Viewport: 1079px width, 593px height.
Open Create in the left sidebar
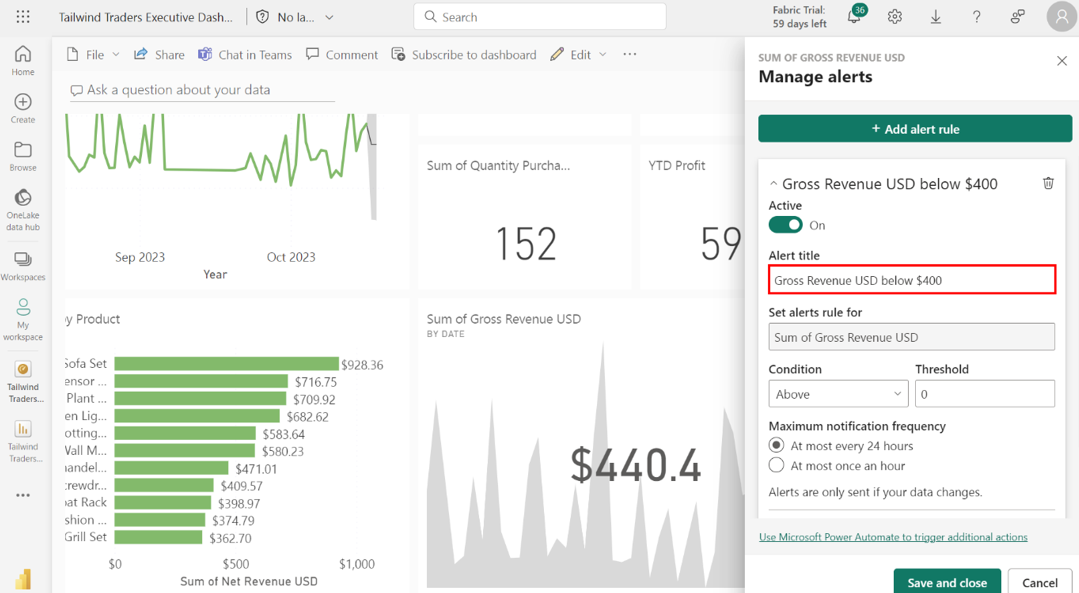click(23, 108)
